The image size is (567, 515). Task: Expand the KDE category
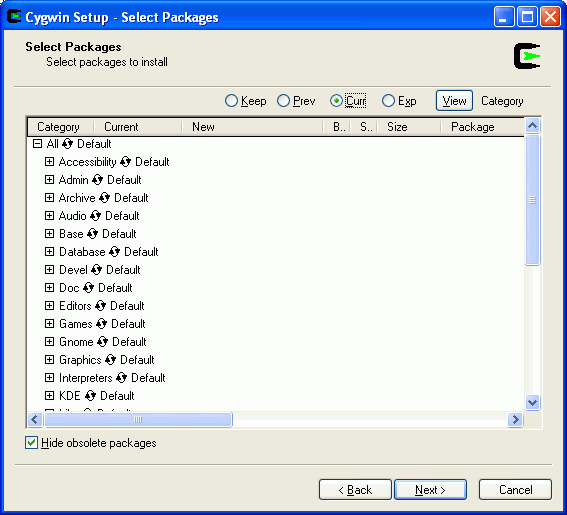click(49, 396)
